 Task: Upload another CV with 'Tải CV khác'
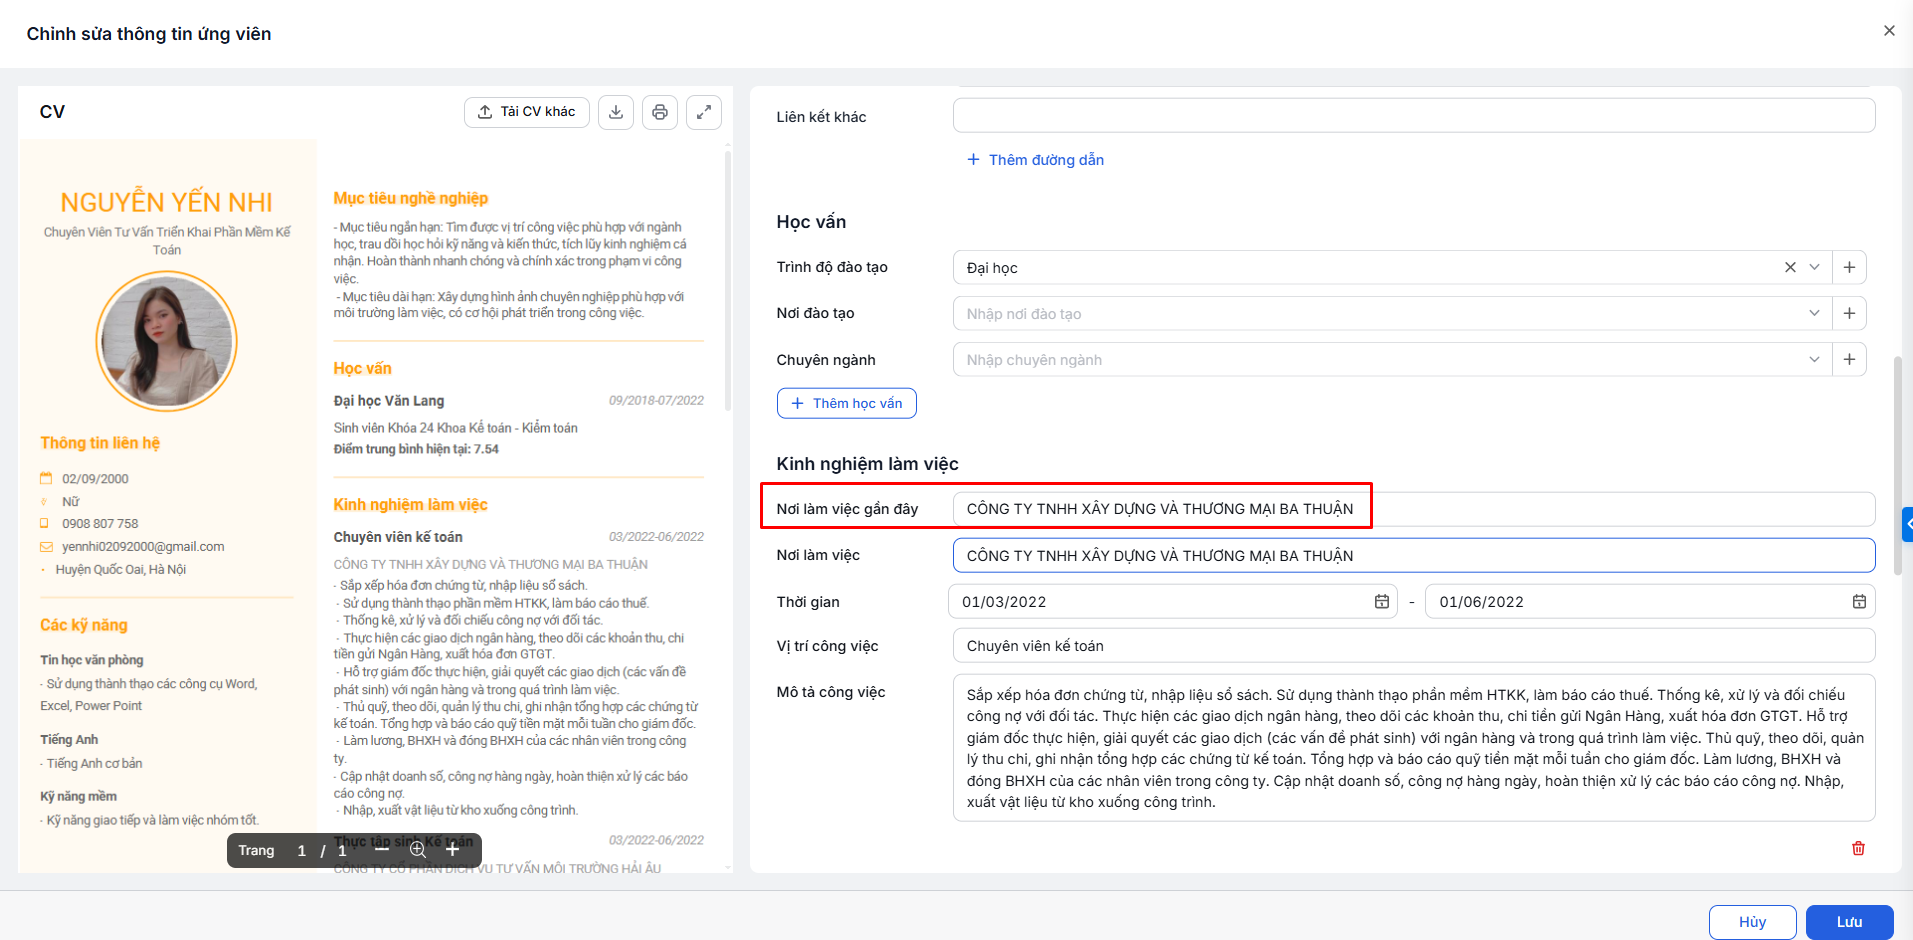click(x=527, y=112)
